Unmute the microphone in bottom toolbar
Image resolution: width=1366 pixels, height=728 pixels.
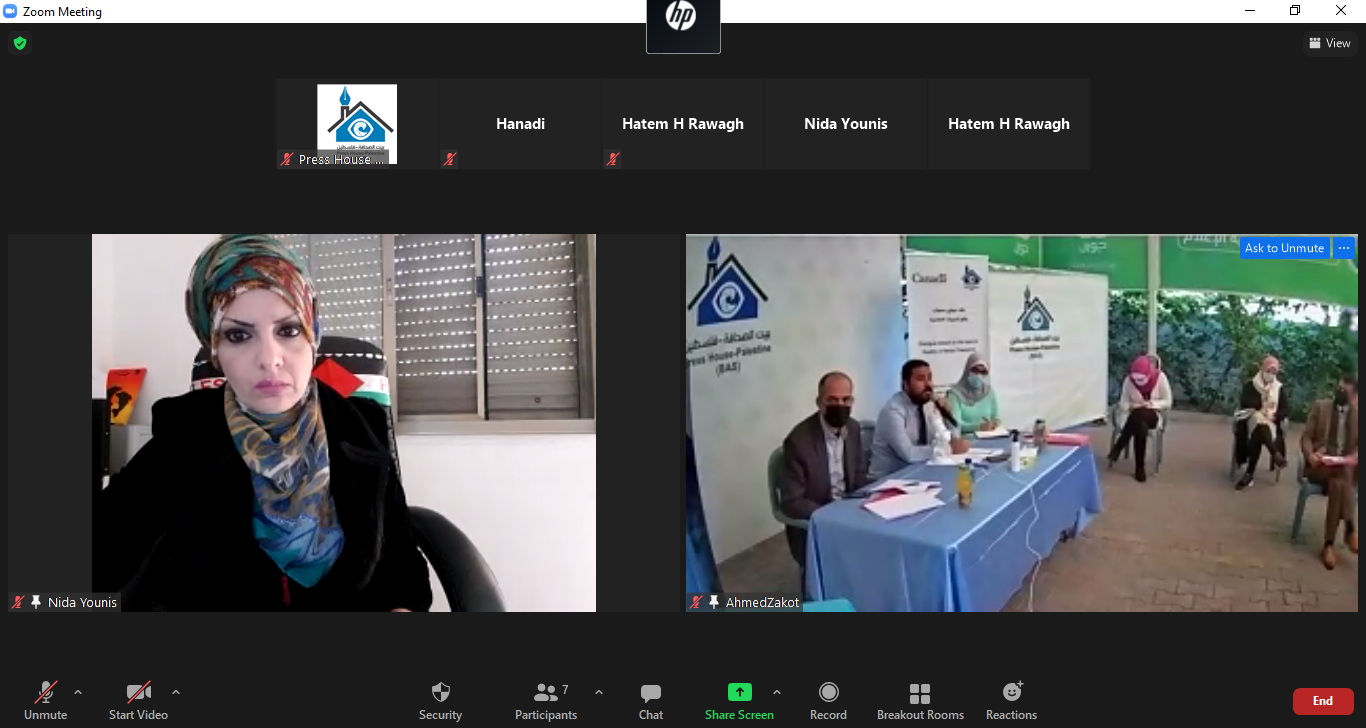[x=46, y=700]
